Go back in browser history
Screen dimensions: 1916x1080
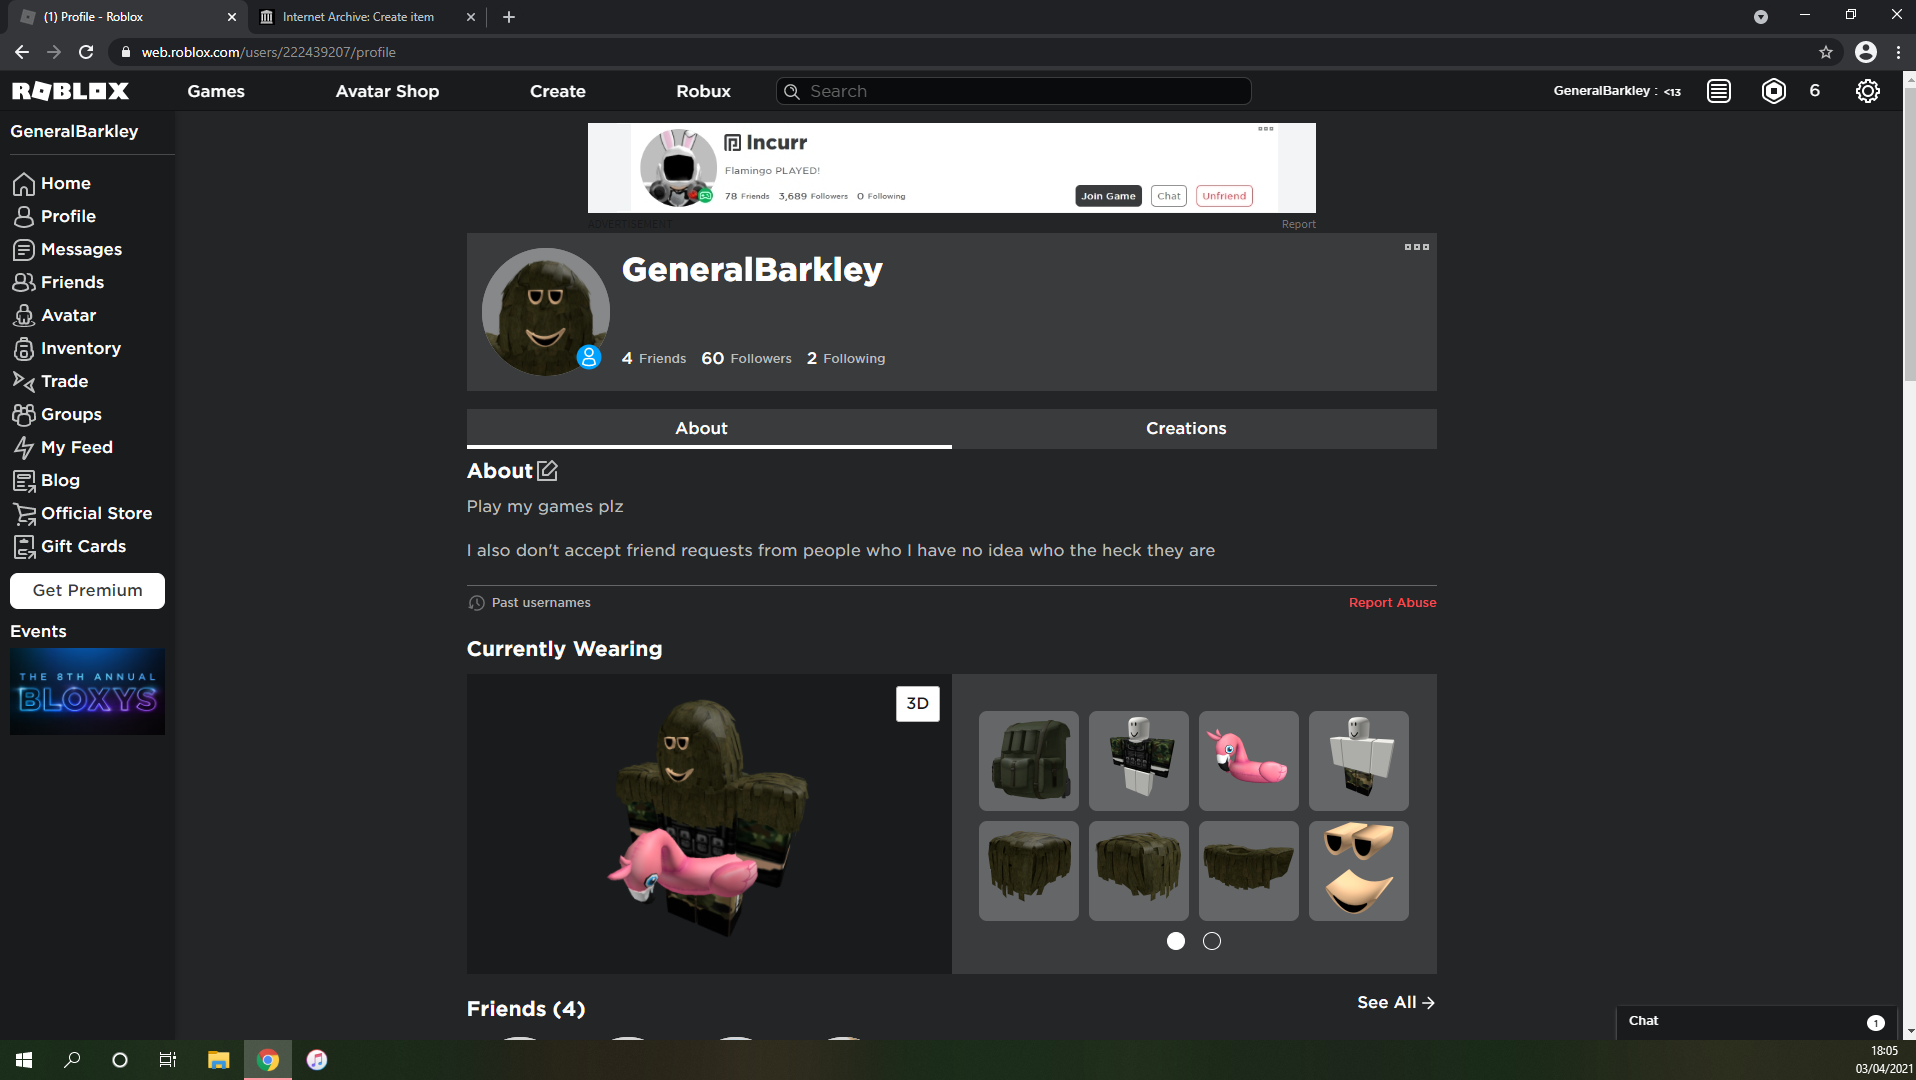22,52
